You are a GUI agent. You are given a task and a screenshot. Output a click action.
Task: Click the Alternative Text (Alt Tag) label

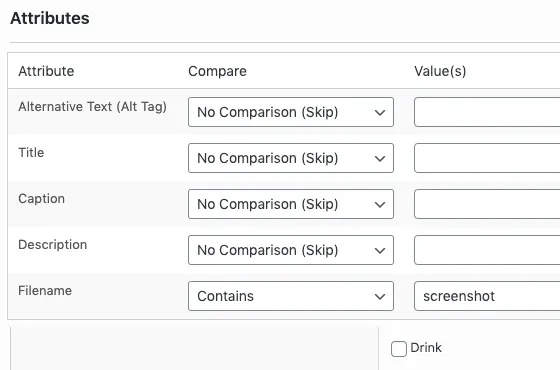point(92,107)
